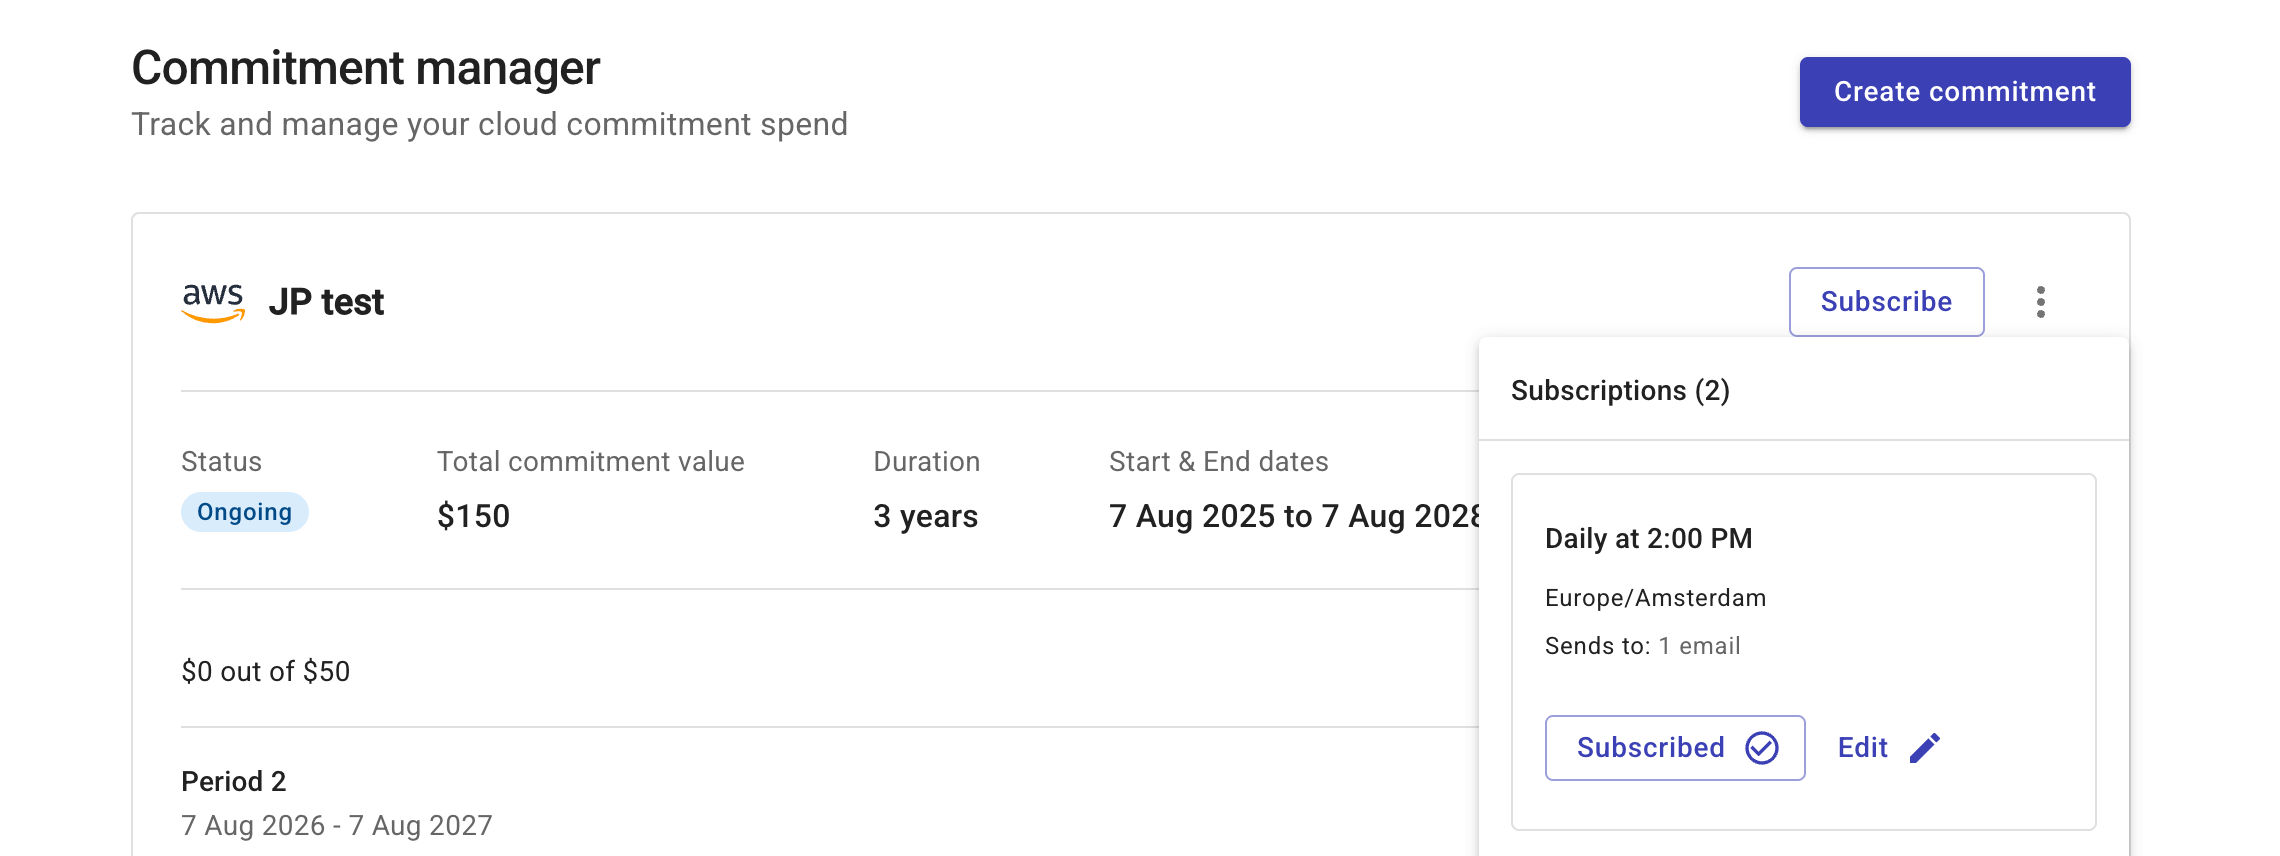Click the pencil icon next to Edit

coord(1923,746)
